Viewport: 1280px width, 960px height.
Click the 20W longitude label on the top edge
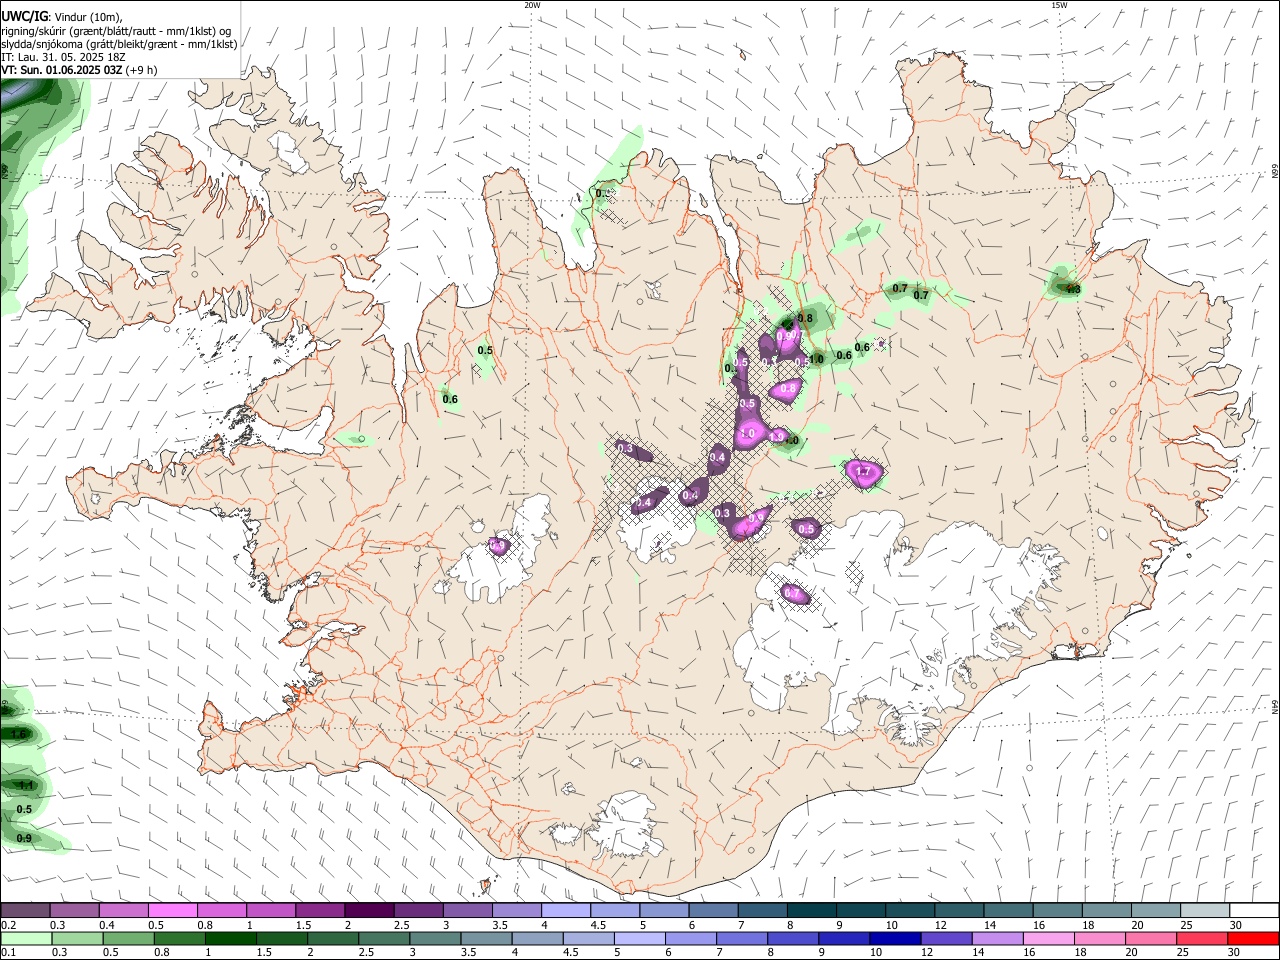click(532, 5)
